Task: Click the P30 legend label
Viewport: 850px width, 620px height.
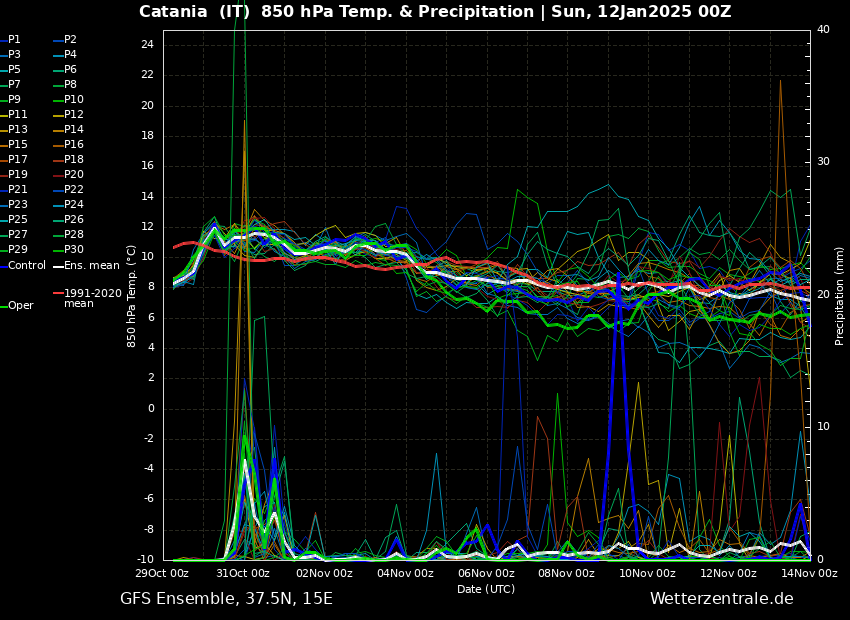Action: click(x=73, y=250)
